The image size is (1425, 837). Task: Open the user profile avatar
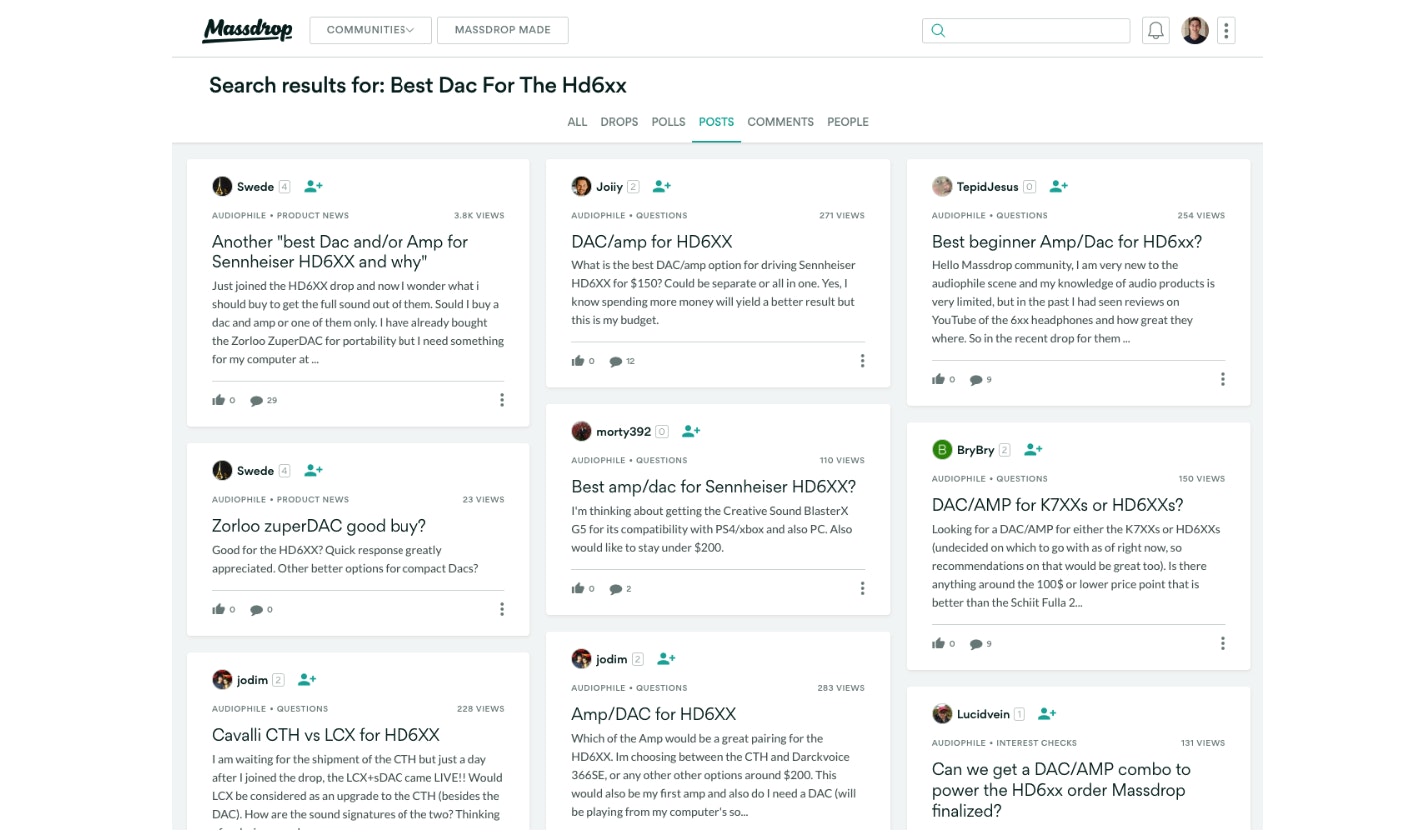[1194, 30]
